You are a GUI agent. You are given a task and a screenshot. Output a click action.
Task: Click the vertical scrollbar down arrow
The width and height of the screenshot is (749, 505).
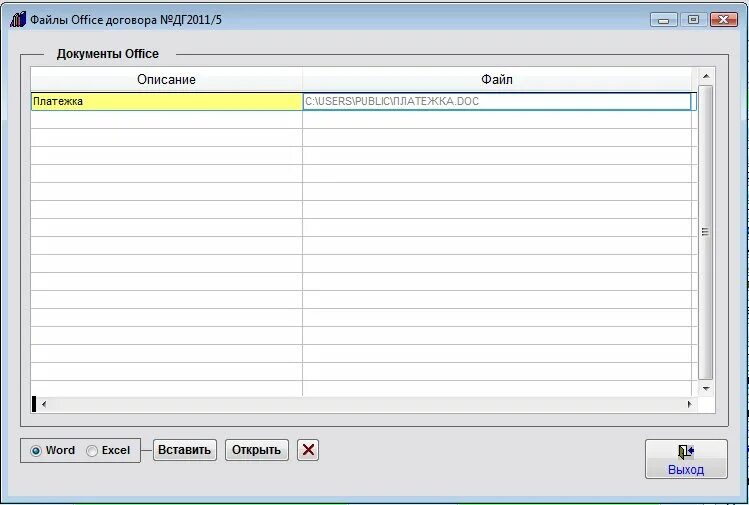(x=706, y=389)
